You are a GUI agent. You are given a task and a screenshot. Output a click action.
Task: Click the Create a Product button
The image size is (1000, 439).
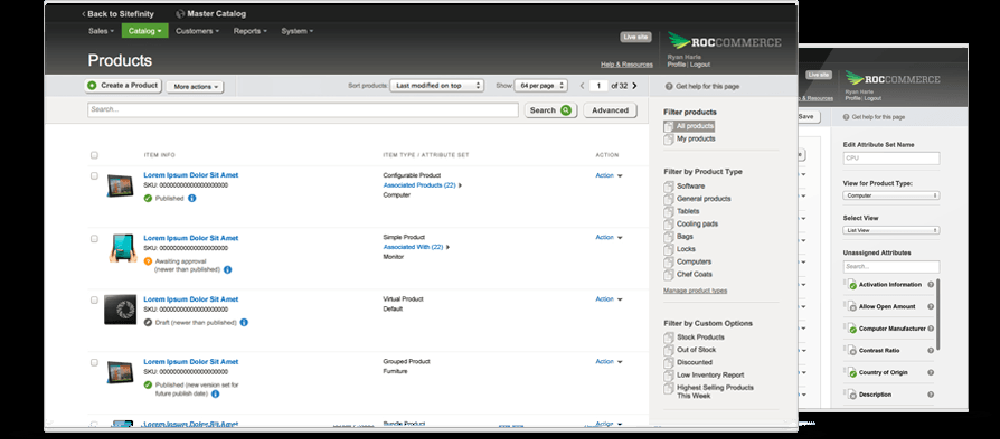point(122,86)
